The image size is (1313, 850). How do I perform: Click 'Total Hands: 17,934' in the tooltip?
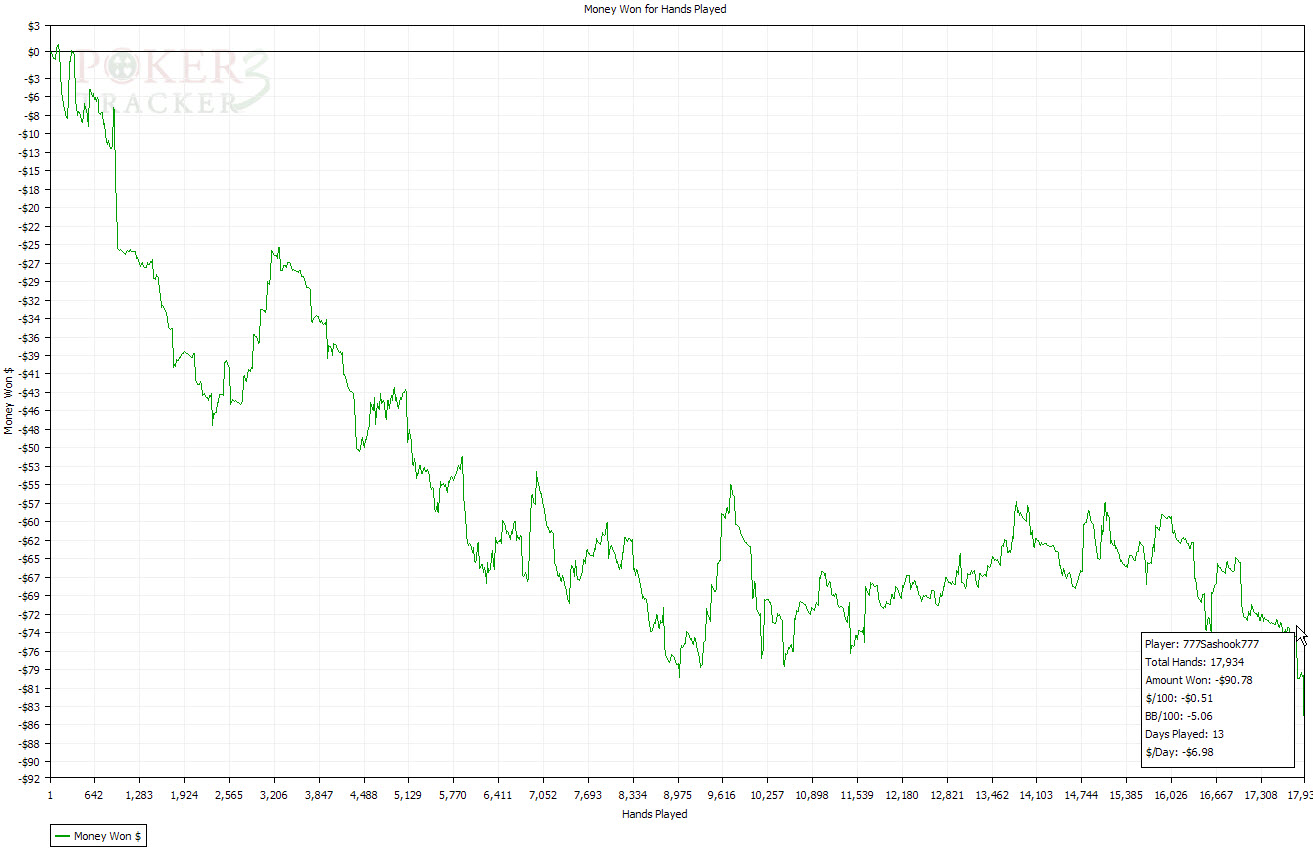tap(1194, 662)
